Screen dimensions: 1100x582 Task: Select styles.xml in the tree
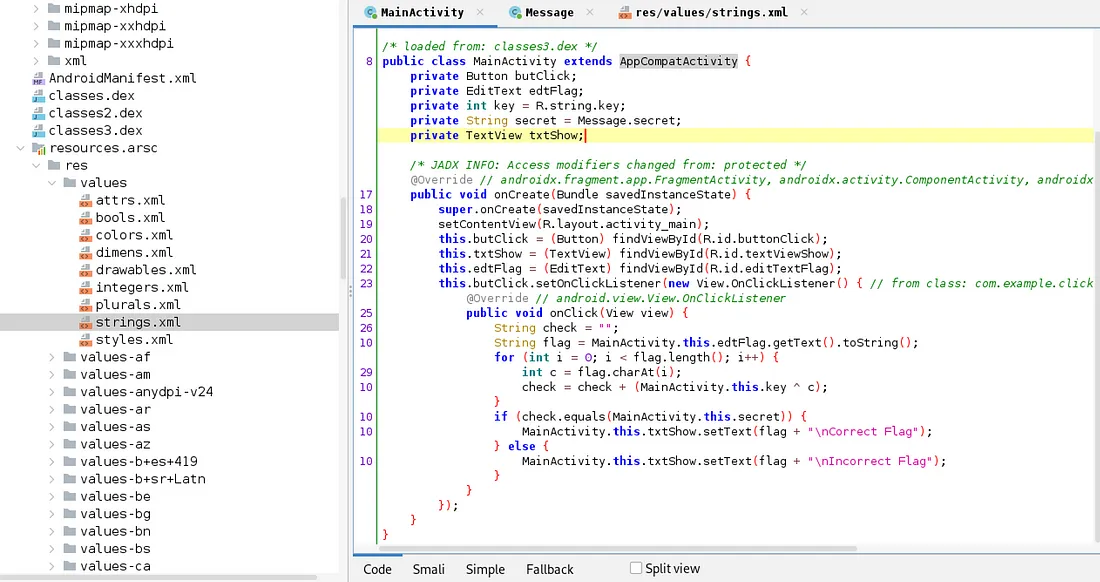pos(134,340)
